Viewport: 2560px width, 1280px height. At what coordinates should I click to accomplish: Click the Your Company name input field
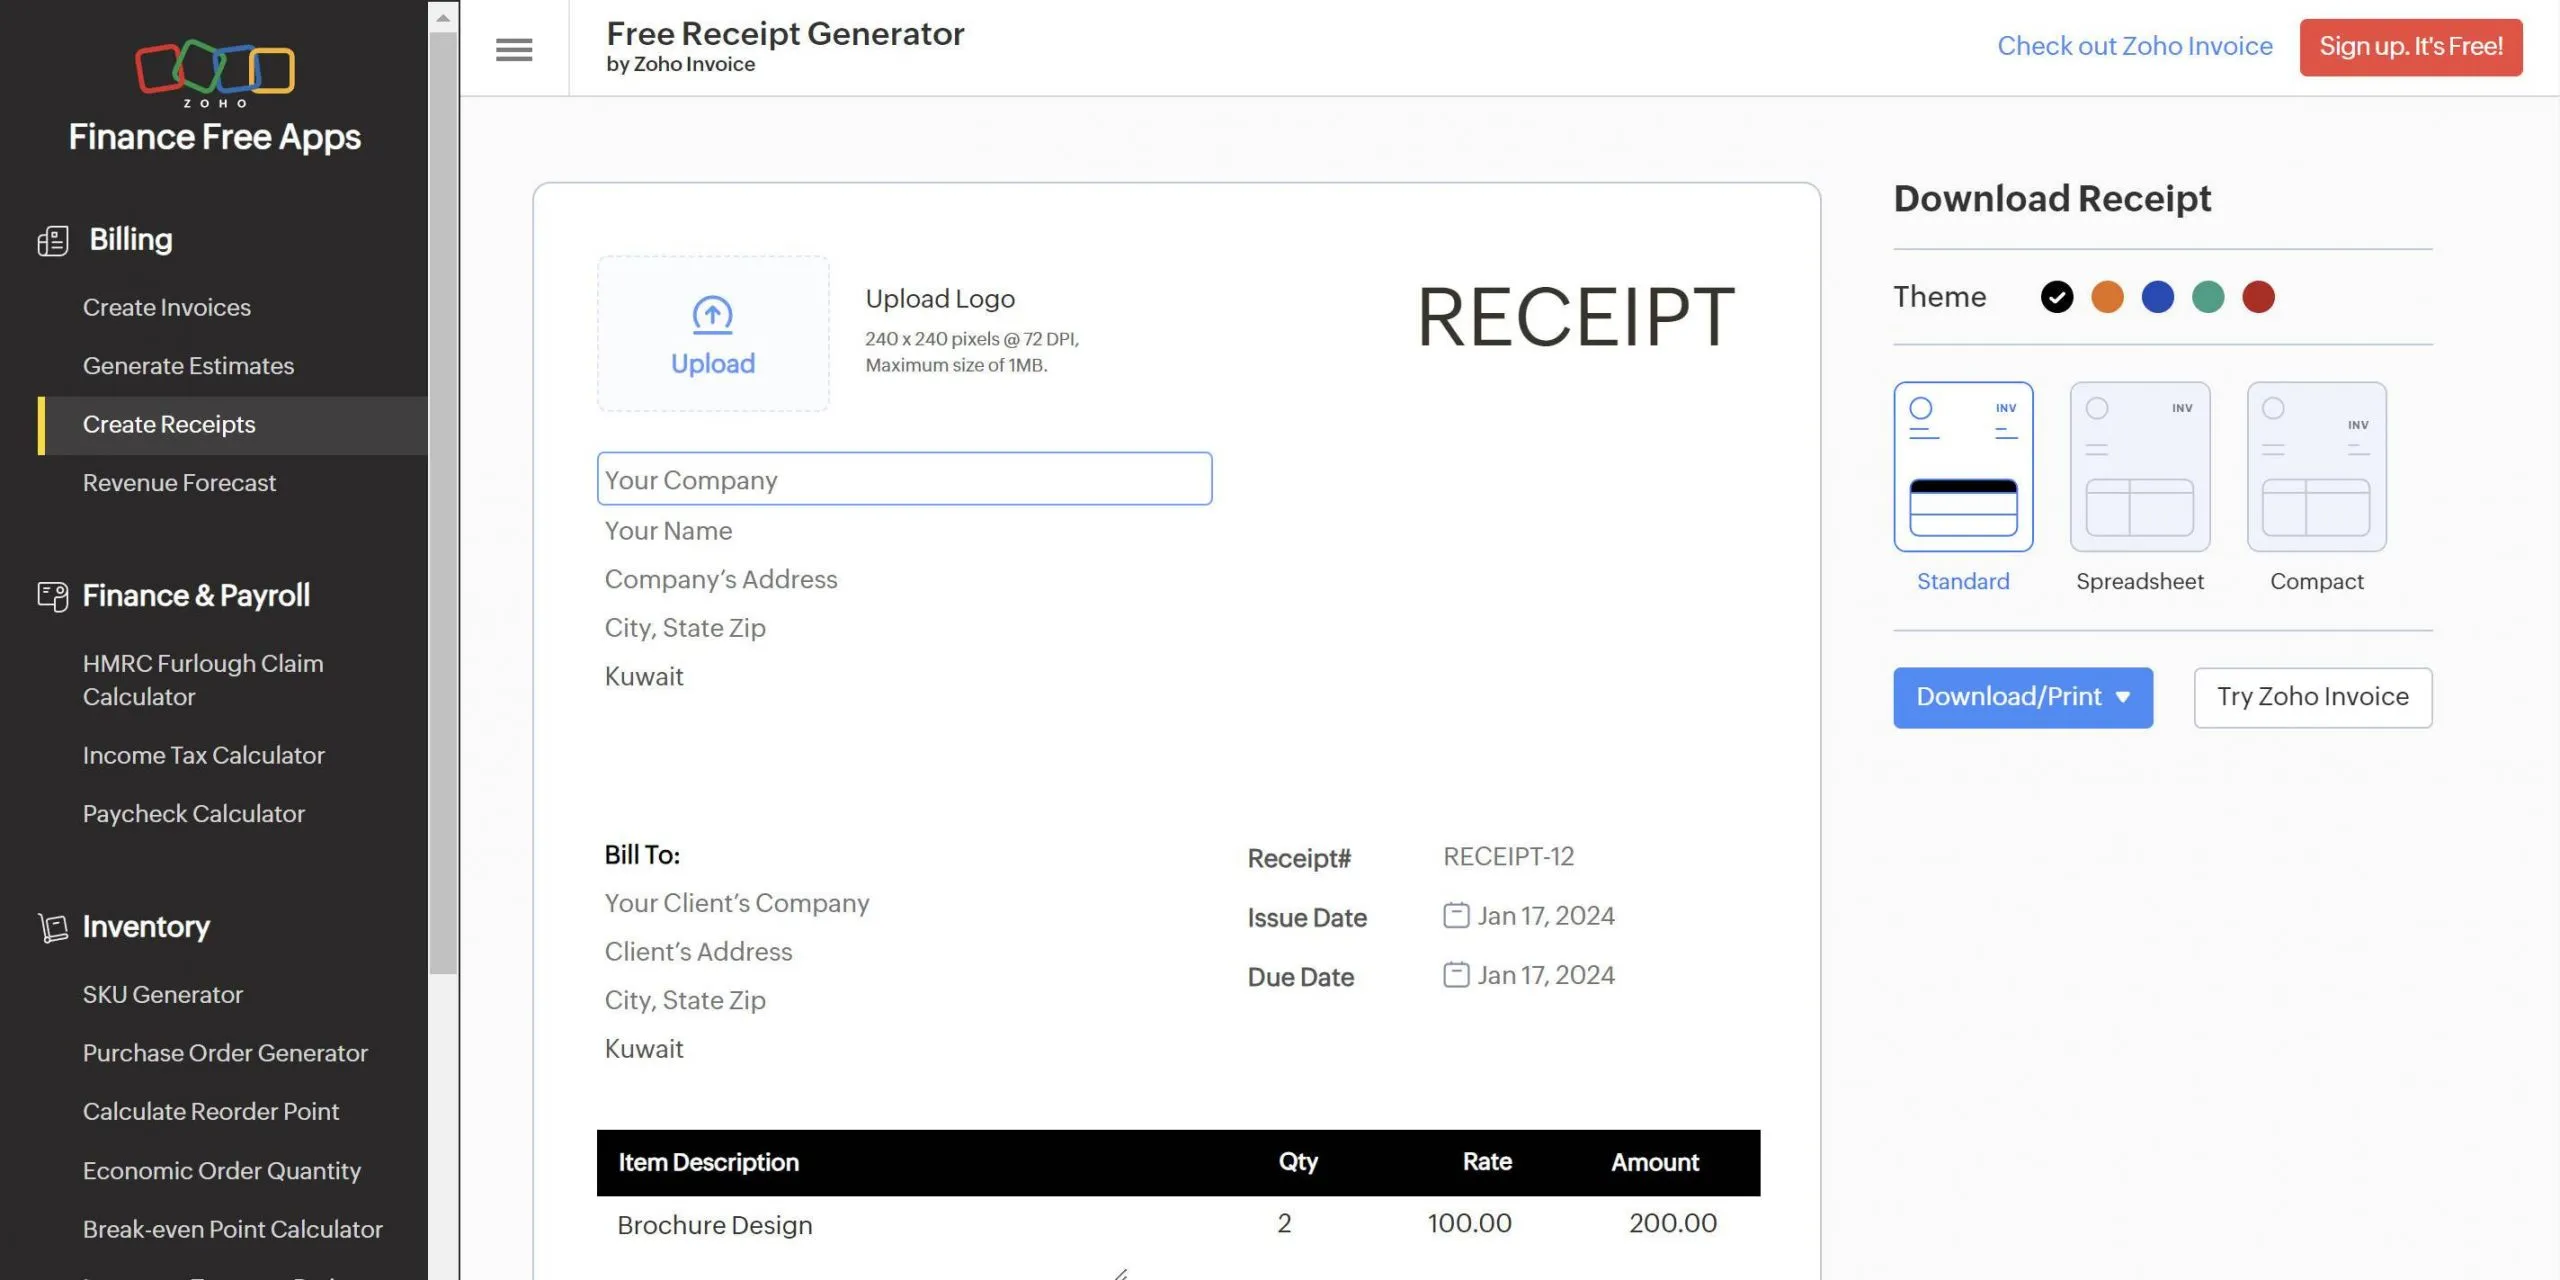[903, 478]
